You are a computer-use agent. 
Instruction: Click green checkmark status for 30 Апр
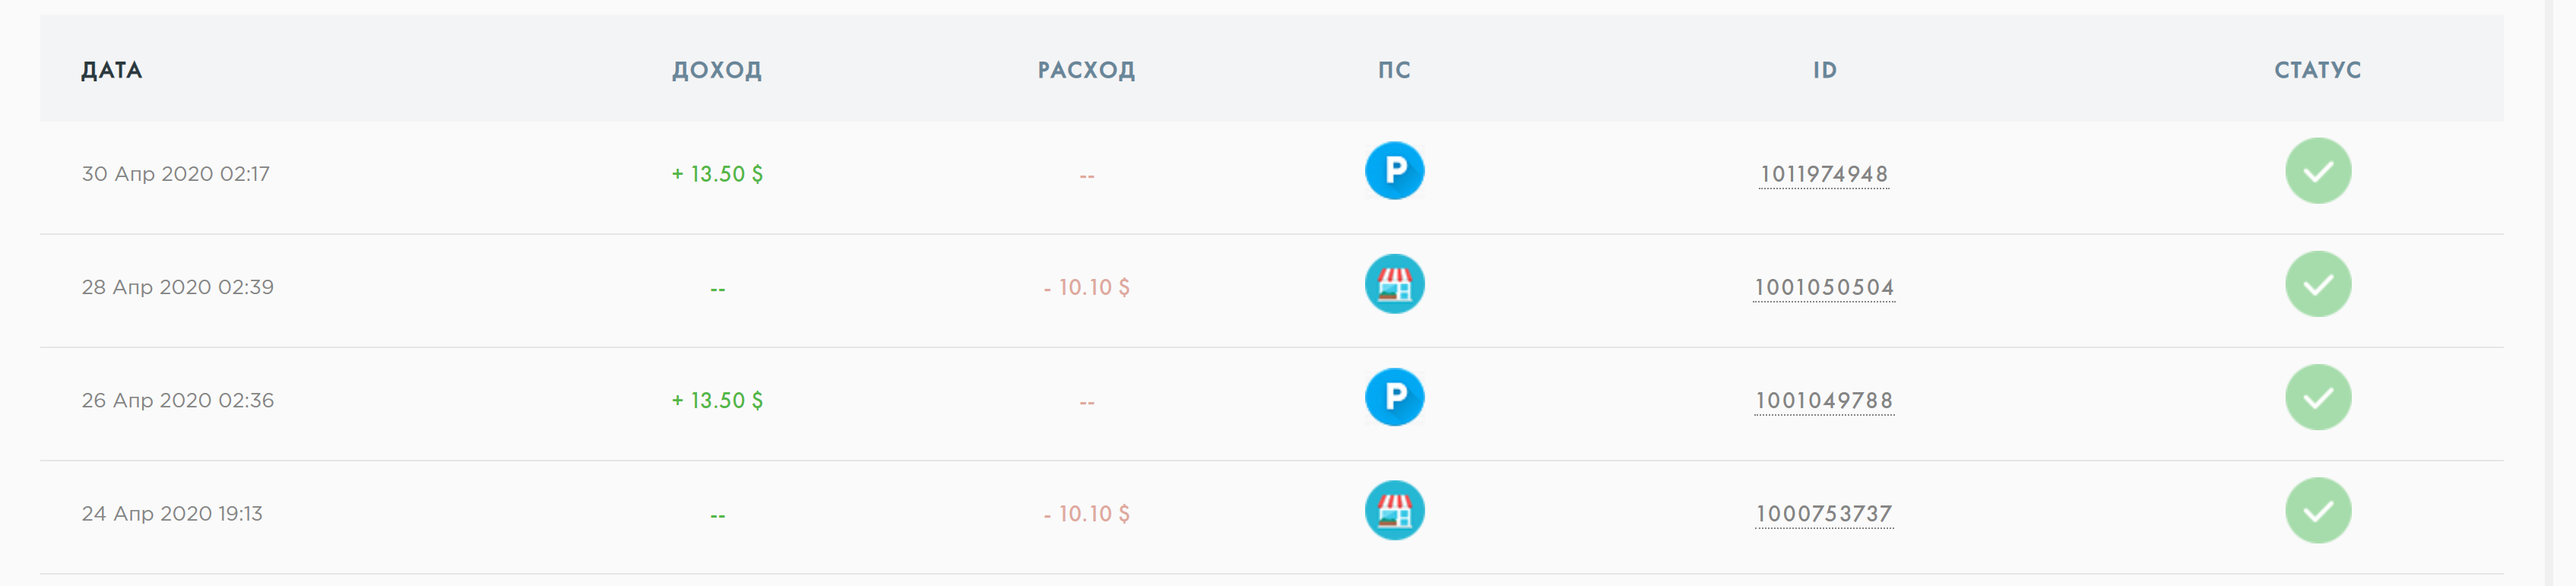coord(2317,171)
